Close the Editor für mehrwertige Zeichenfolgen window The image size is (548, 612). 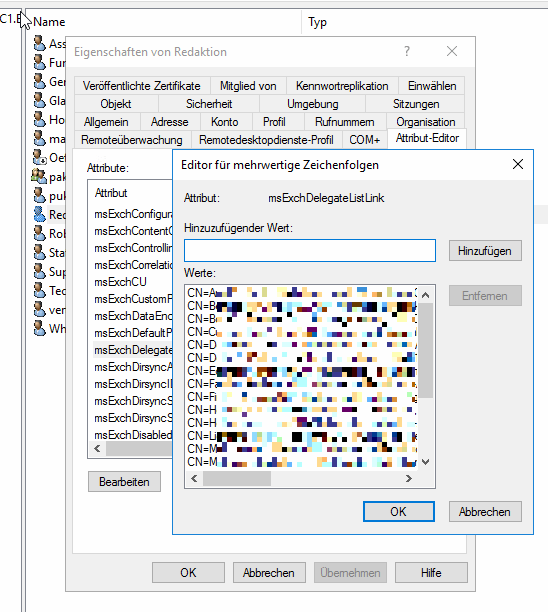pos(518,164)
